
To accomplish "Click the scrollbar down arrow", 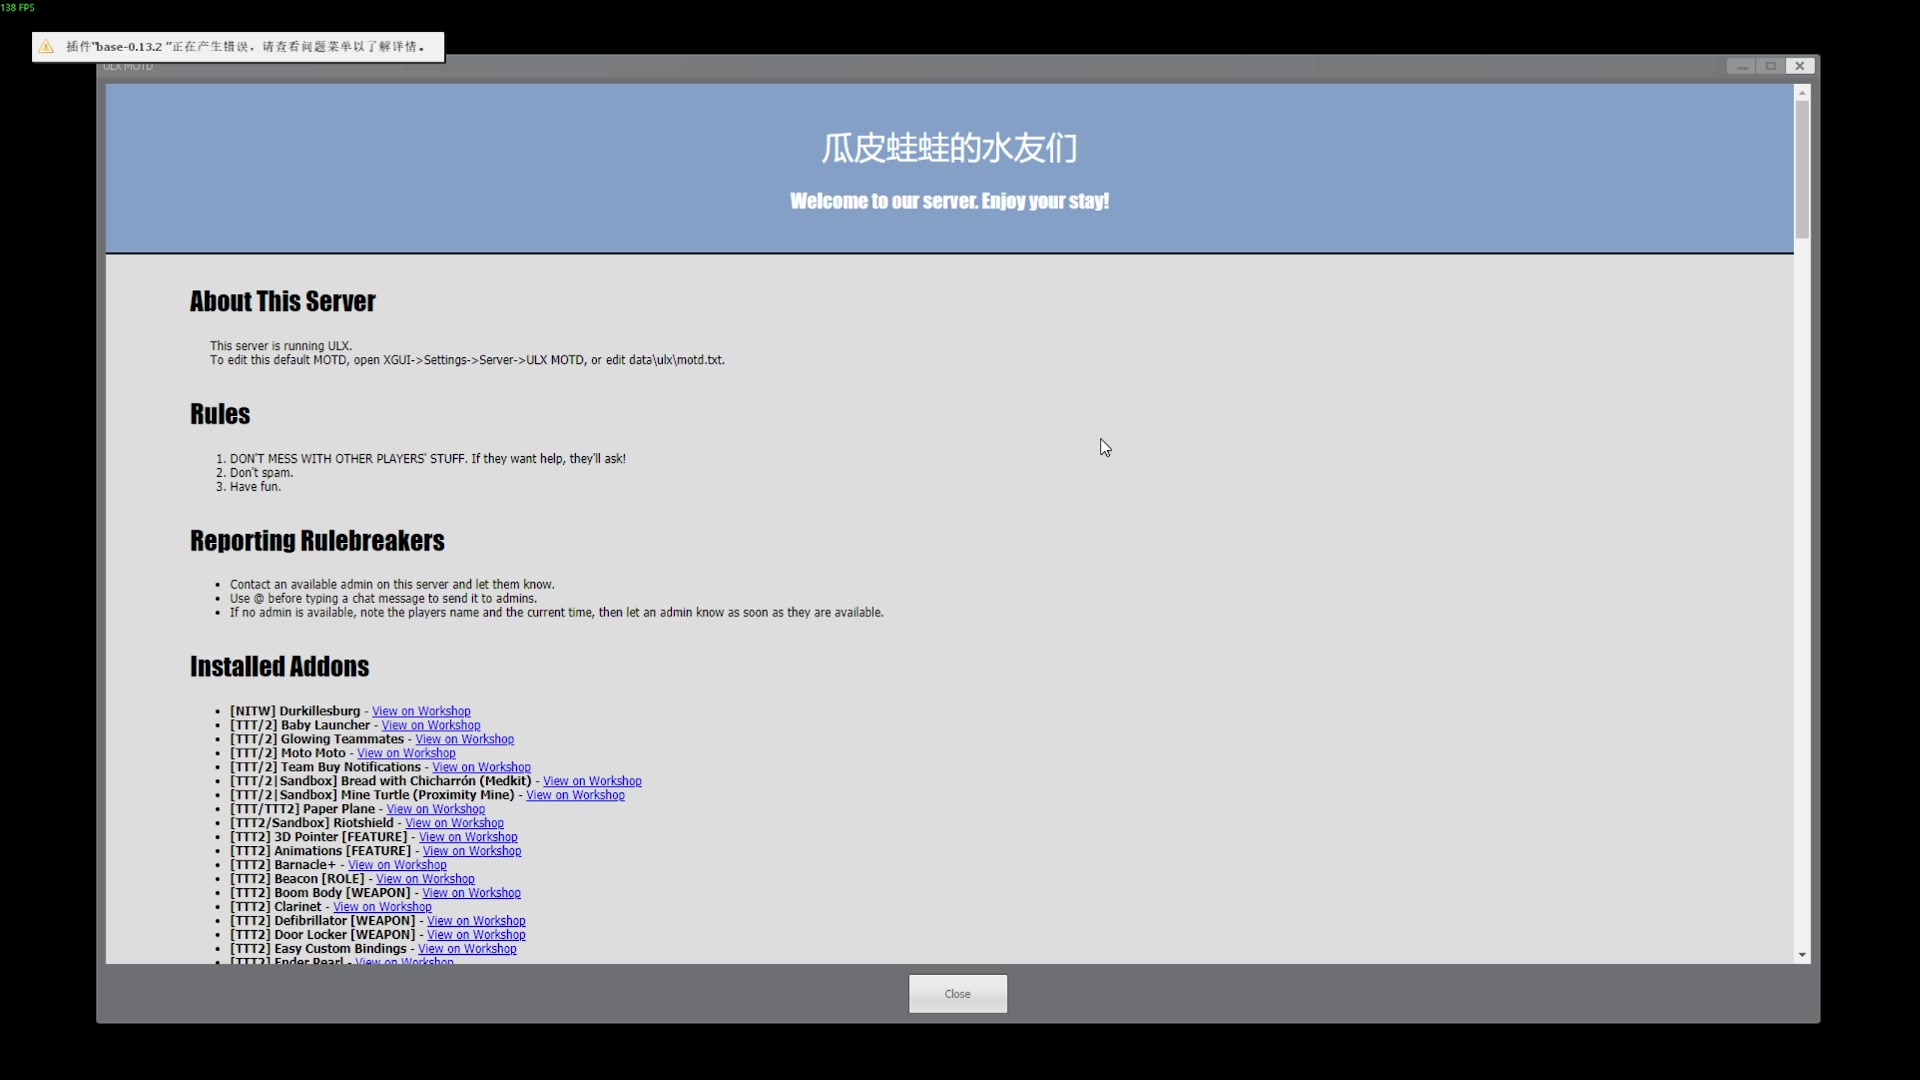I will pos(1802,955).
